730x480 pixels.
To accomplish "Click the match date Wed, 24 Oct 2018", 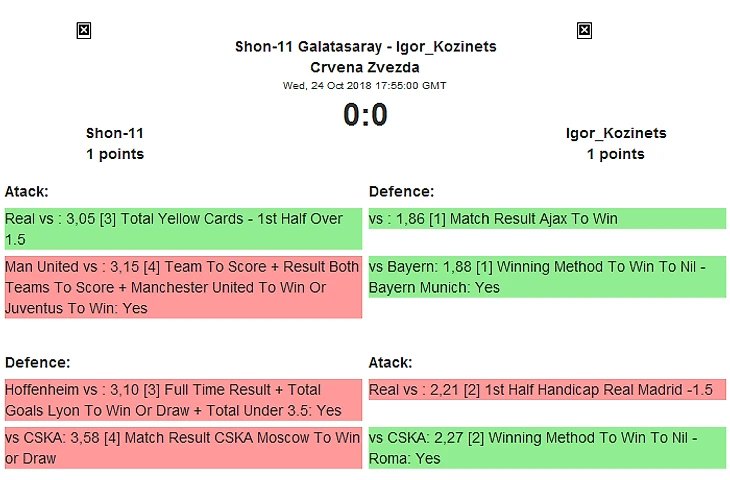I will pos(365,86).
